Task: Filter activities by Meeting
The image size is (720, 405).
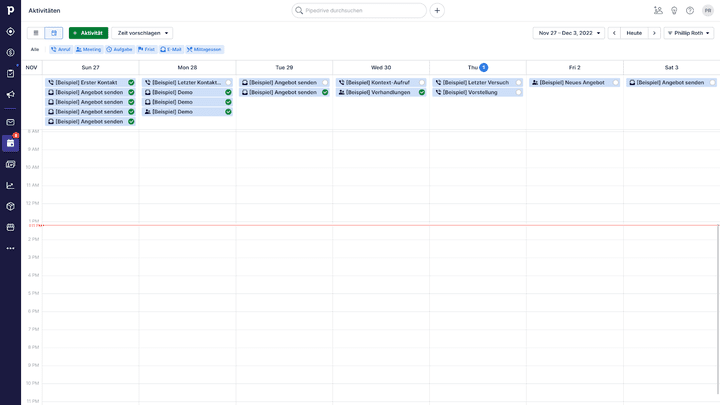Action: pyautogui.click(x=88, y=49)
